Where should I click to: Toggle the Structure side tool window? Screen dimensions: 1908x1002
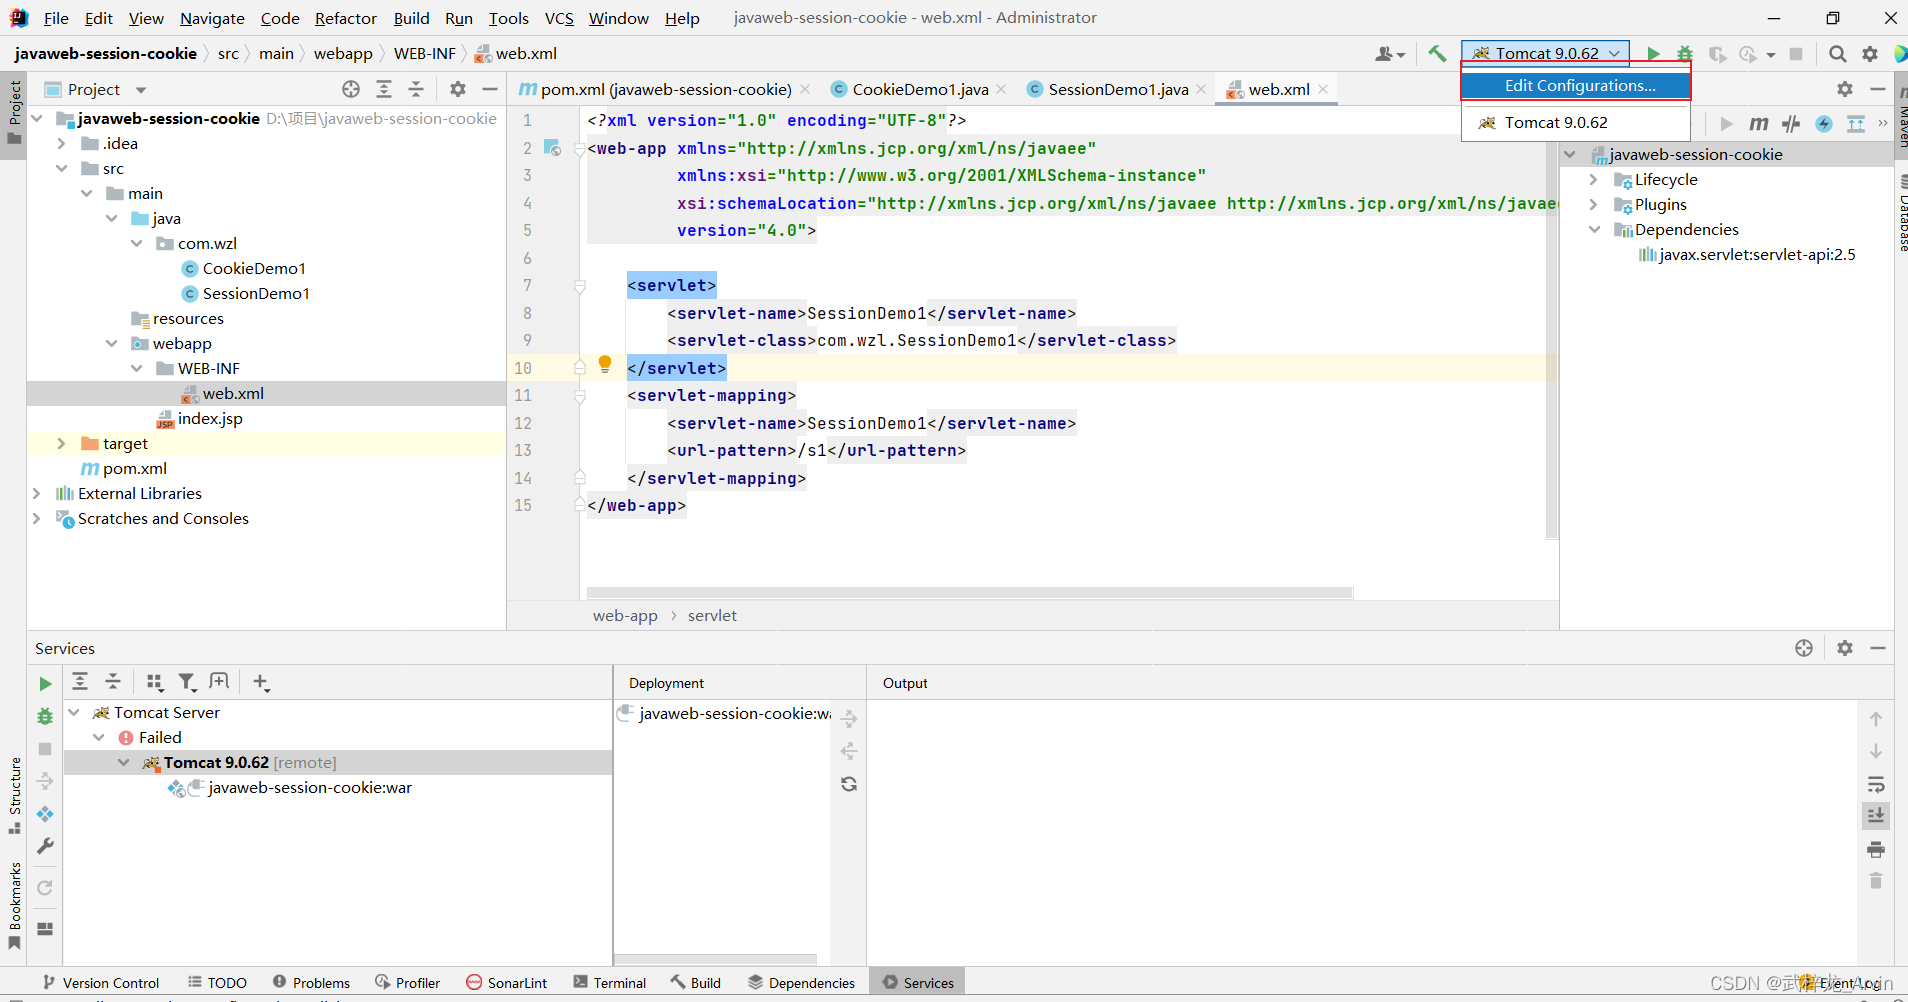pyautogui.click(x=15, y=796)
